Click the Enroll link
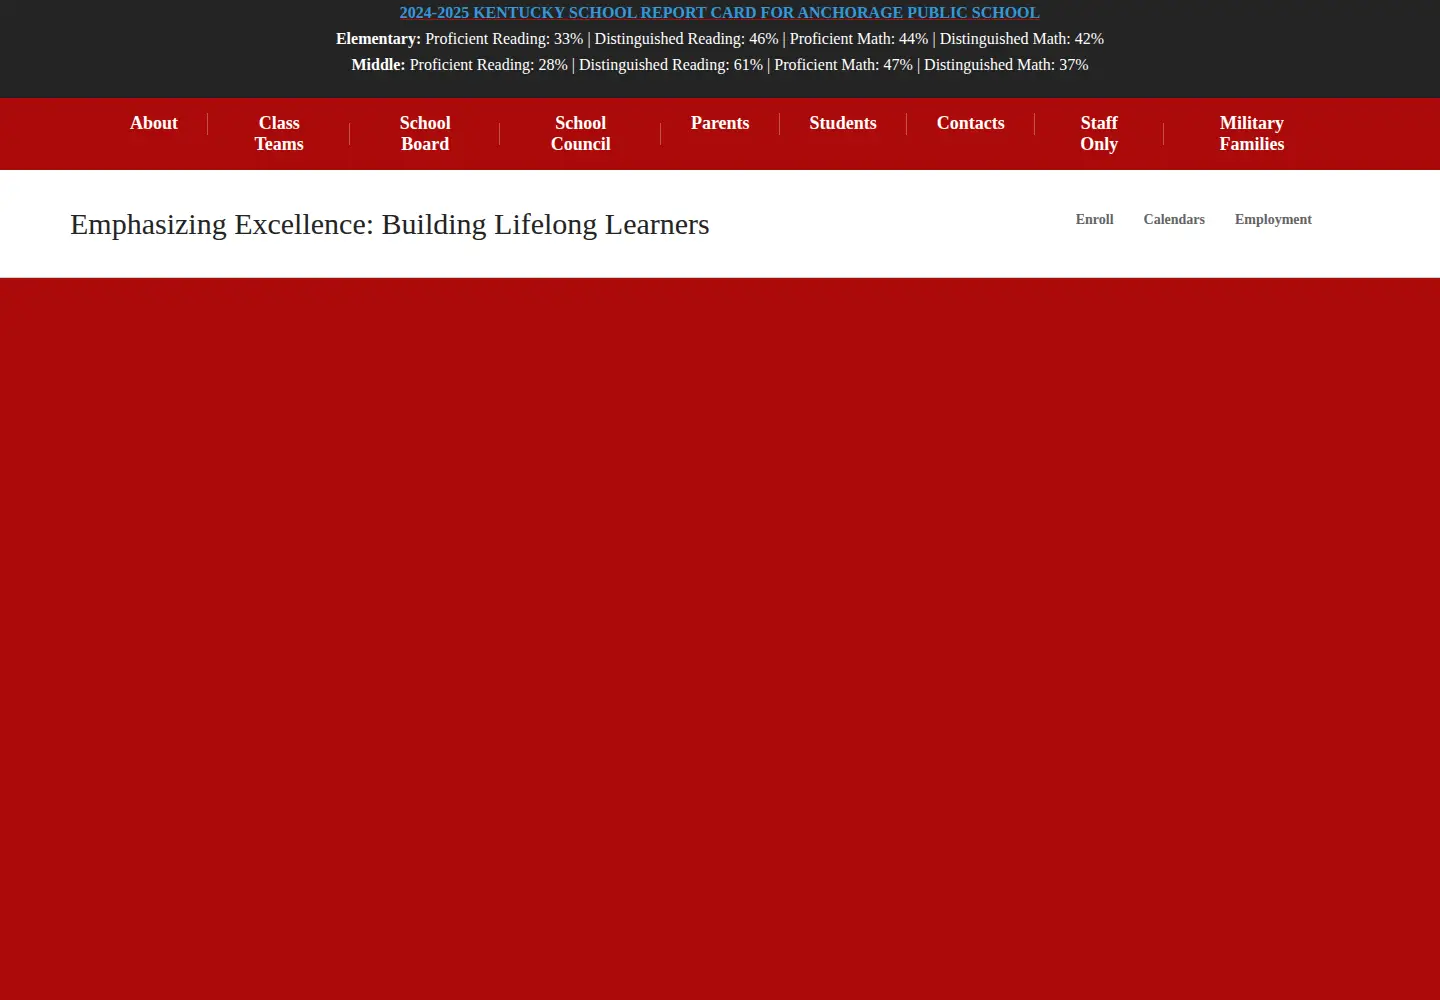The width and height of the screenshot is (1440, 1000). tap(1094, 219)
